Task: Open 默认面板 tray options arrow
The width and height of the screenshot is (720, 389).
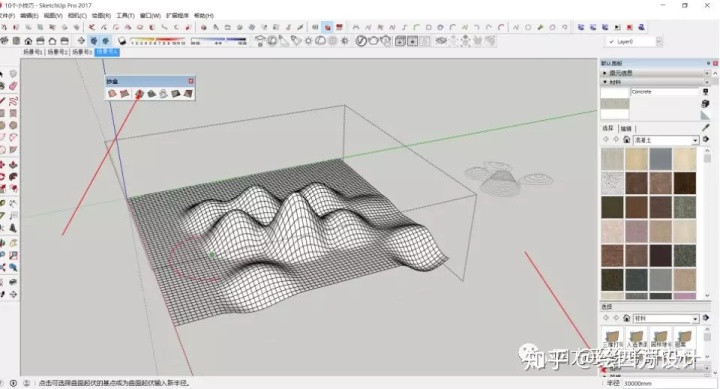Action: tap(709, 63)
